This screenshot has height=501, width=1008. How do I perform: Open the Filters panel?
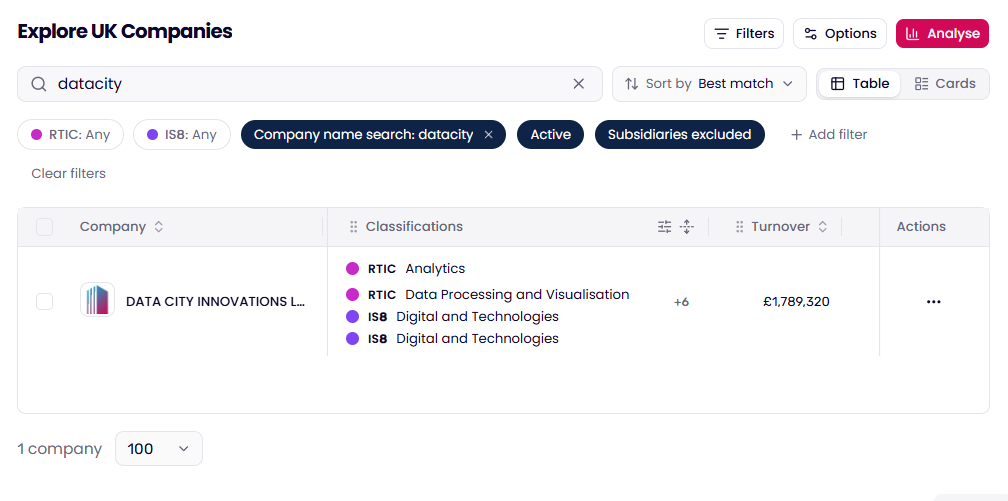744,33
